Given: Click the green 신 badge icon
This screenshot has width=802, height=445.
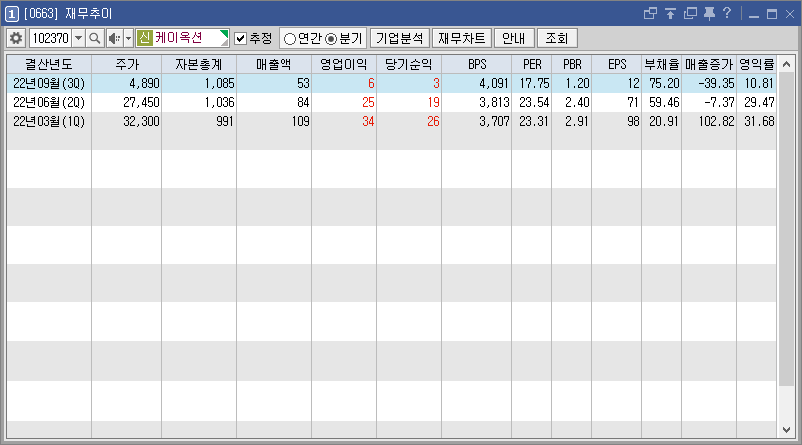Looking at the screenshot, I should [x=145, y=38].
